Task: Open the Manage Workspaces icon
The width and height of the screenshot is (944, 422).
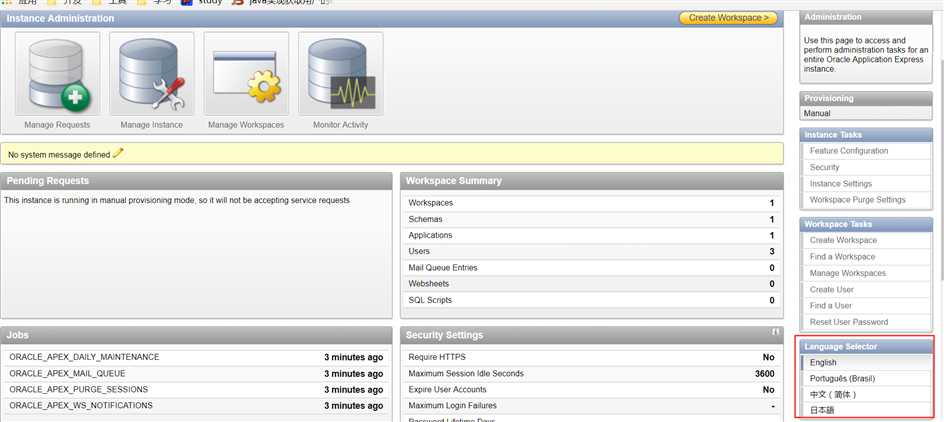Action: [246, 76]
